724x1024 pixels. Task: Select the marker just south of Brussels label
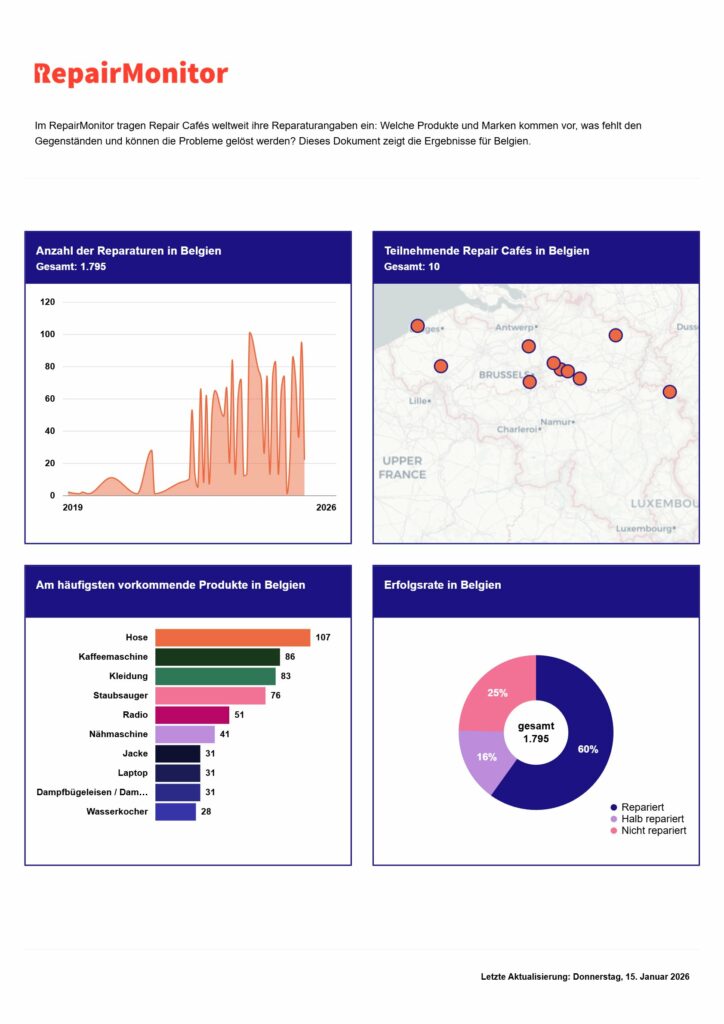coord(530,382)
